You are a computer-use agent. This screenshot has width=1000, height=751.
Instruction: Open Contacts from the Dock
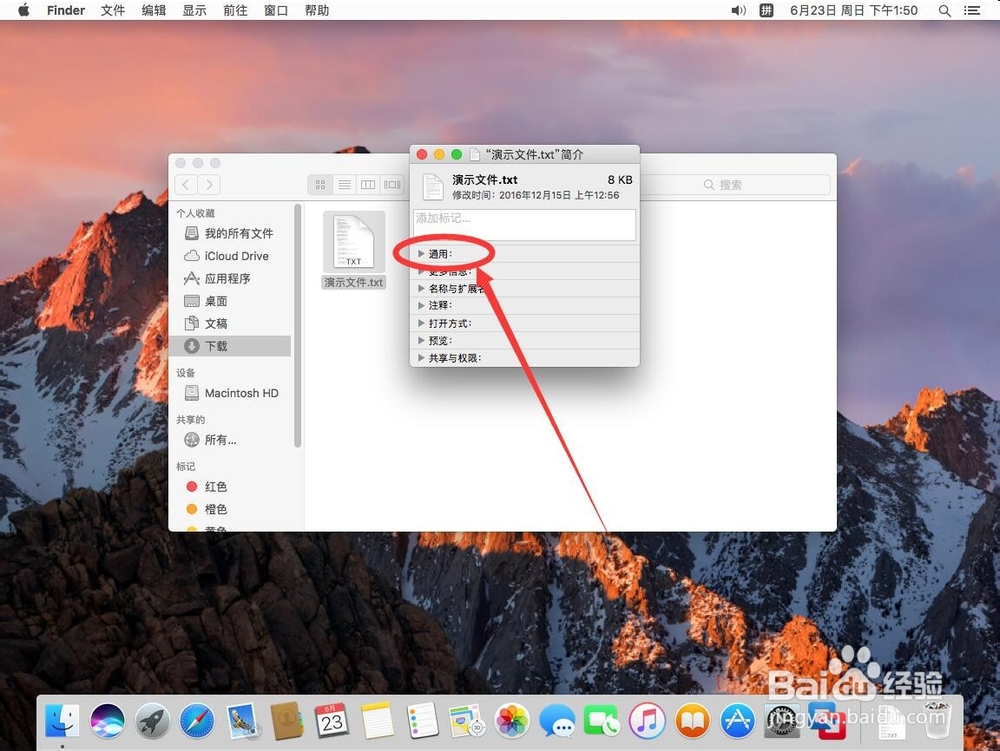(x=287, y=721)
